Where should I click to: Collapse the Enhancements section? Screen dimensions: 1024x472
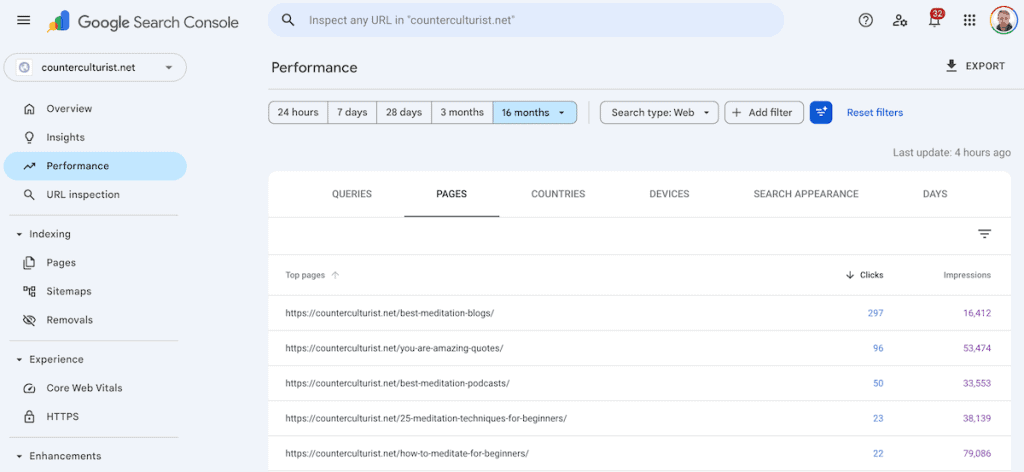point(19,456)
